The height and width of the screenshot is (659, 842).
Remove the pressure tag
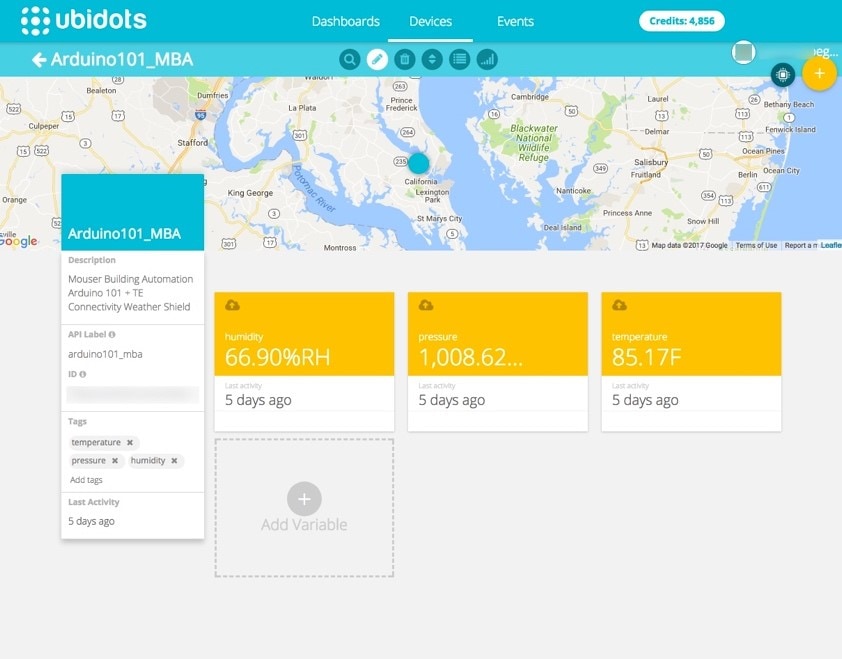113,461
